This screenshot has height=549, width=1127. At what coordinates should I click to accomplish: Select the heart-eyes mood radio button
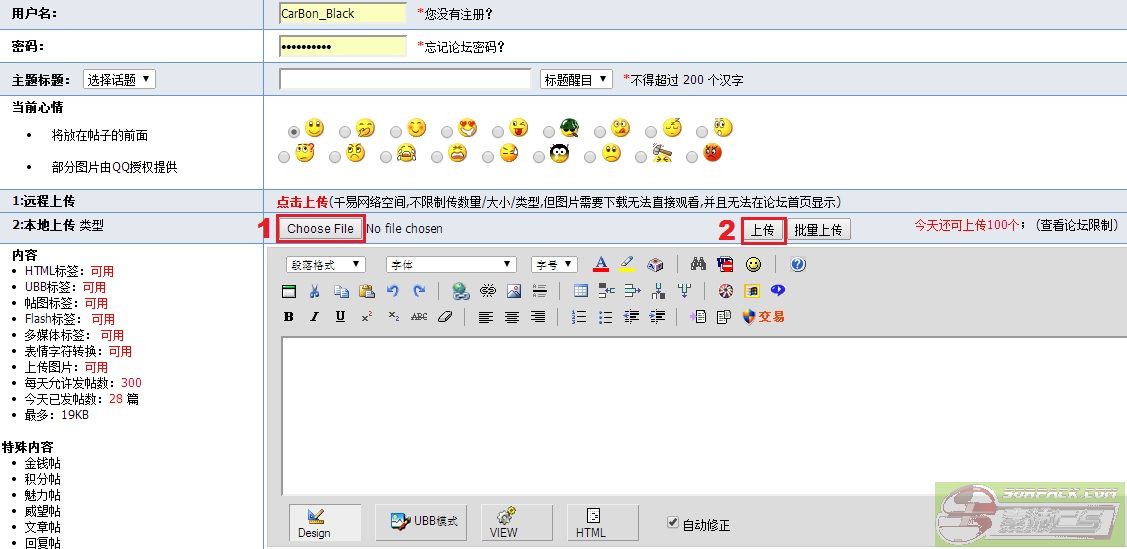[x=446, y=131]
